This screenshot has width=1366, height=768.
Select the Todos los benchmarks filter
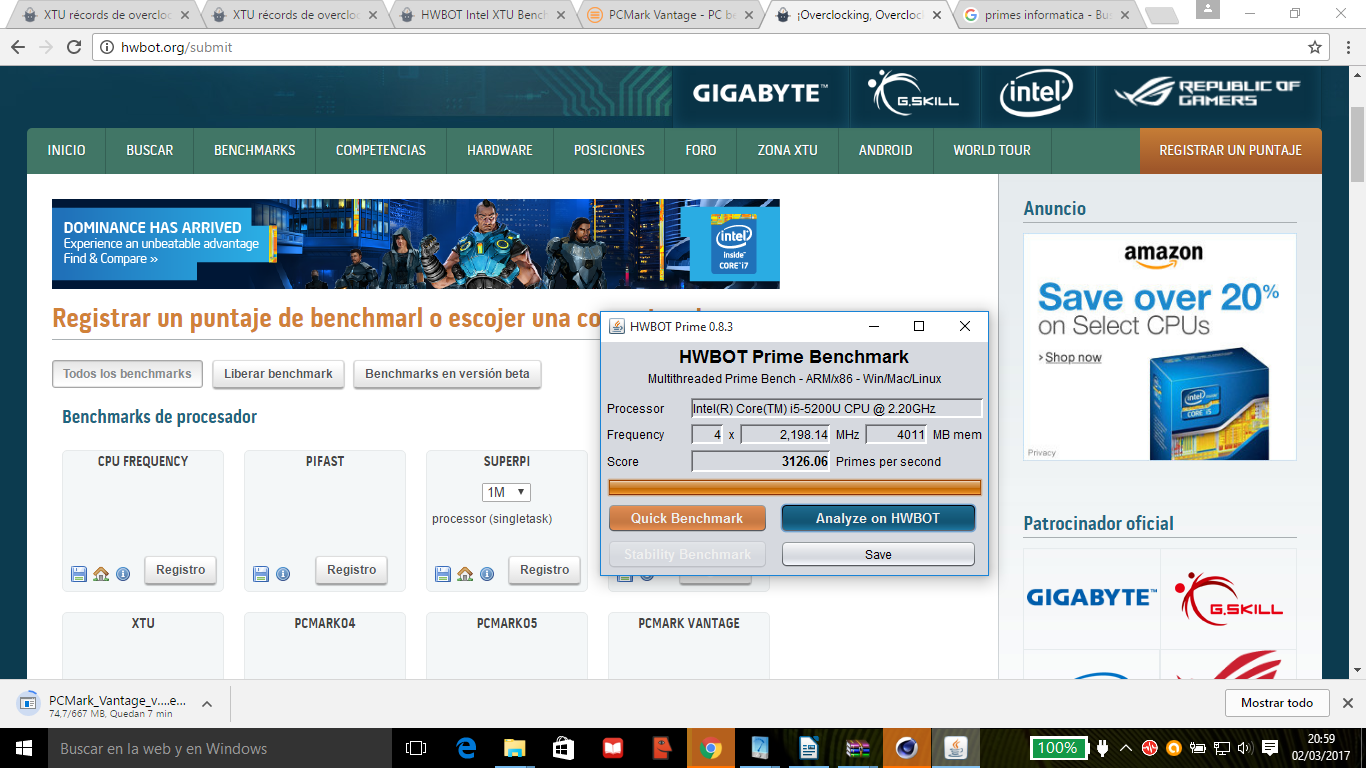tap(127, 374)
